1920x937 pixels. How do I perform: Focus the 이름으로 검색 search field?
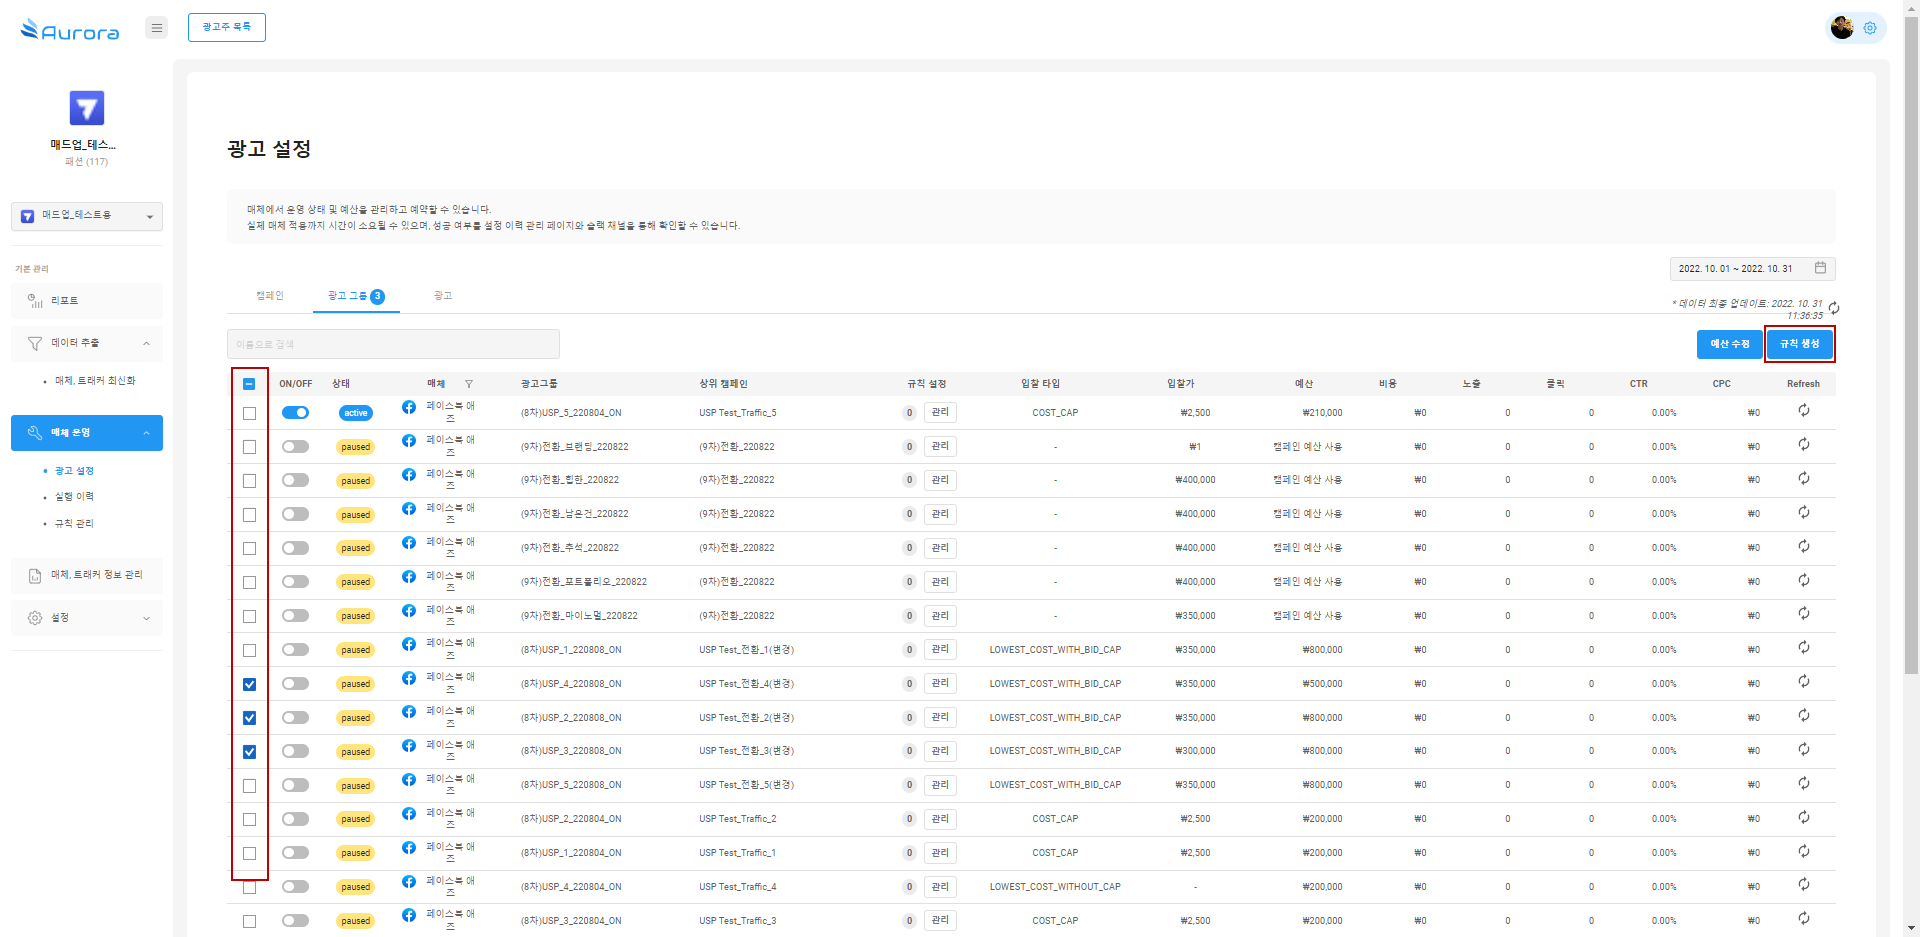click(x=393, y=344)
